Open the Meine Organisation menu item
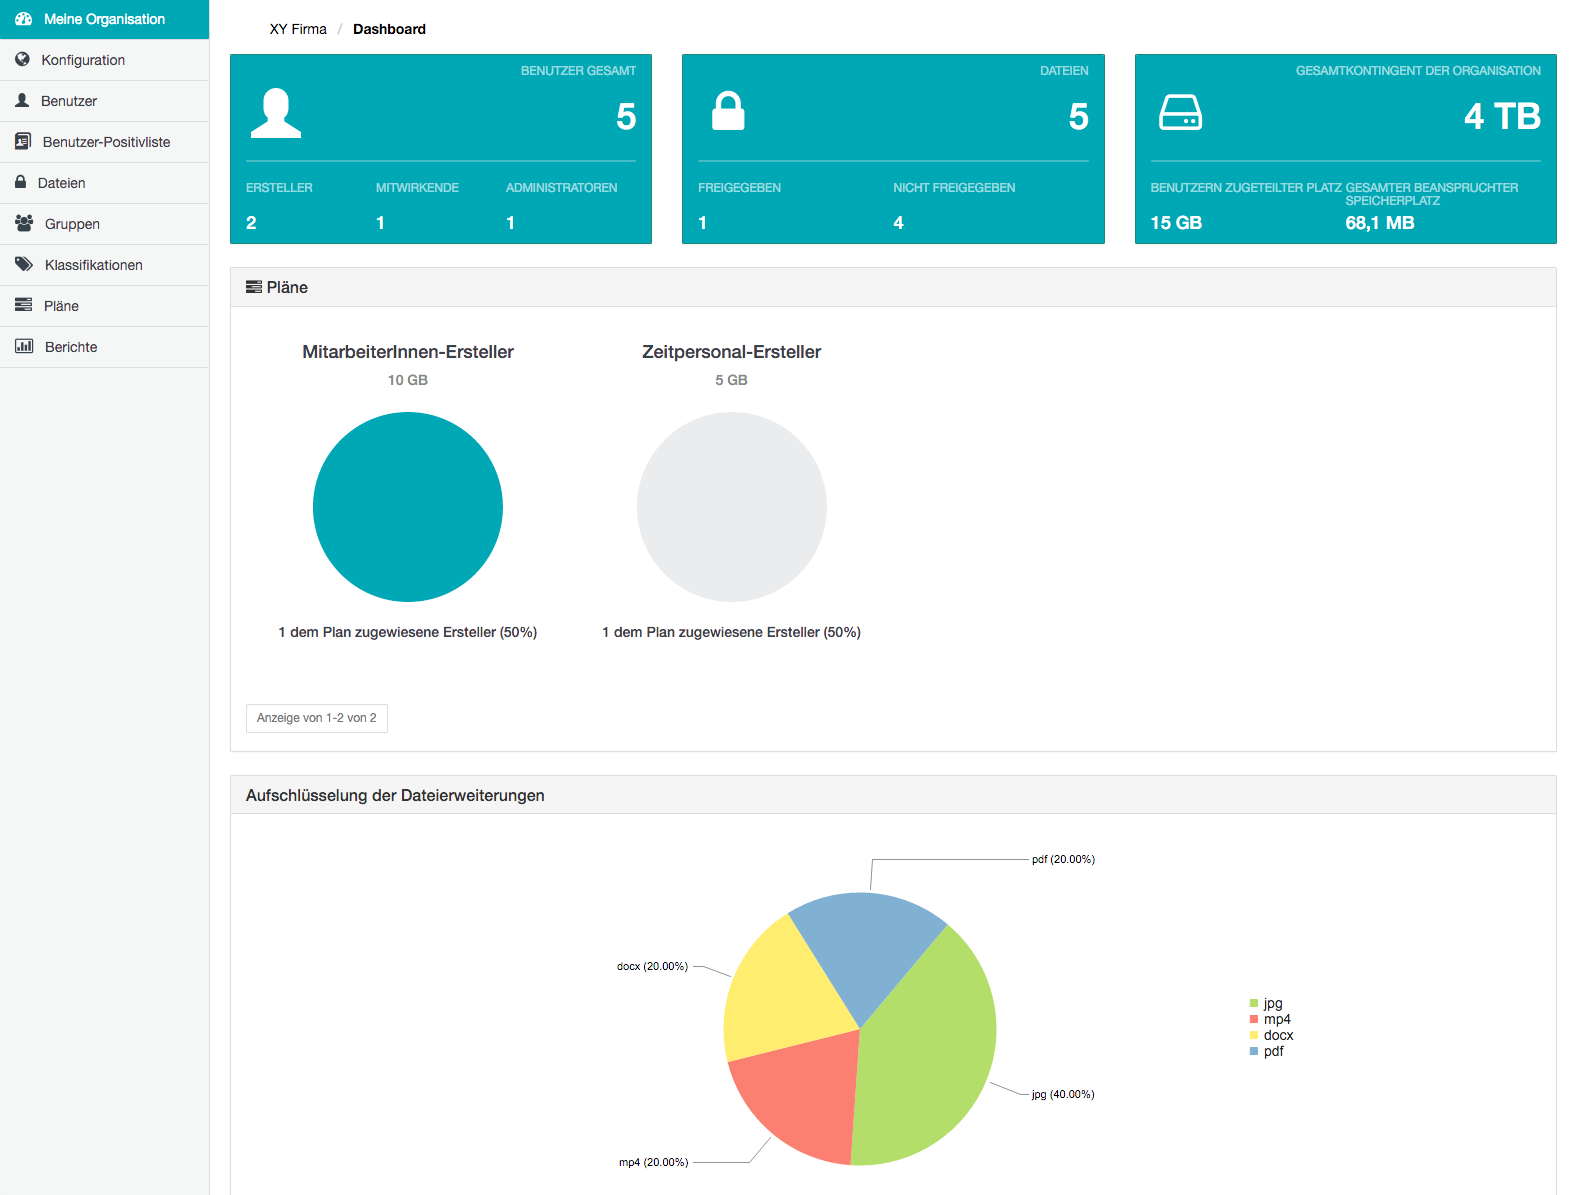 (104, 19)
